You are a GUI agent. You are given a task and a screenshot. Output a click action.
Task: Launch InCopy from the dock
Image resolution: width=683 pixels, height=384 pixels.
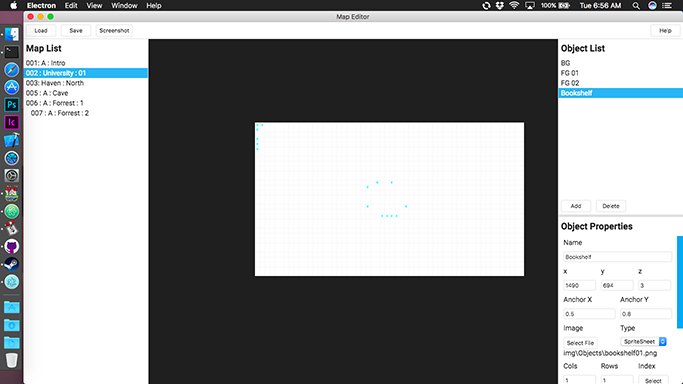click(12, 122)
